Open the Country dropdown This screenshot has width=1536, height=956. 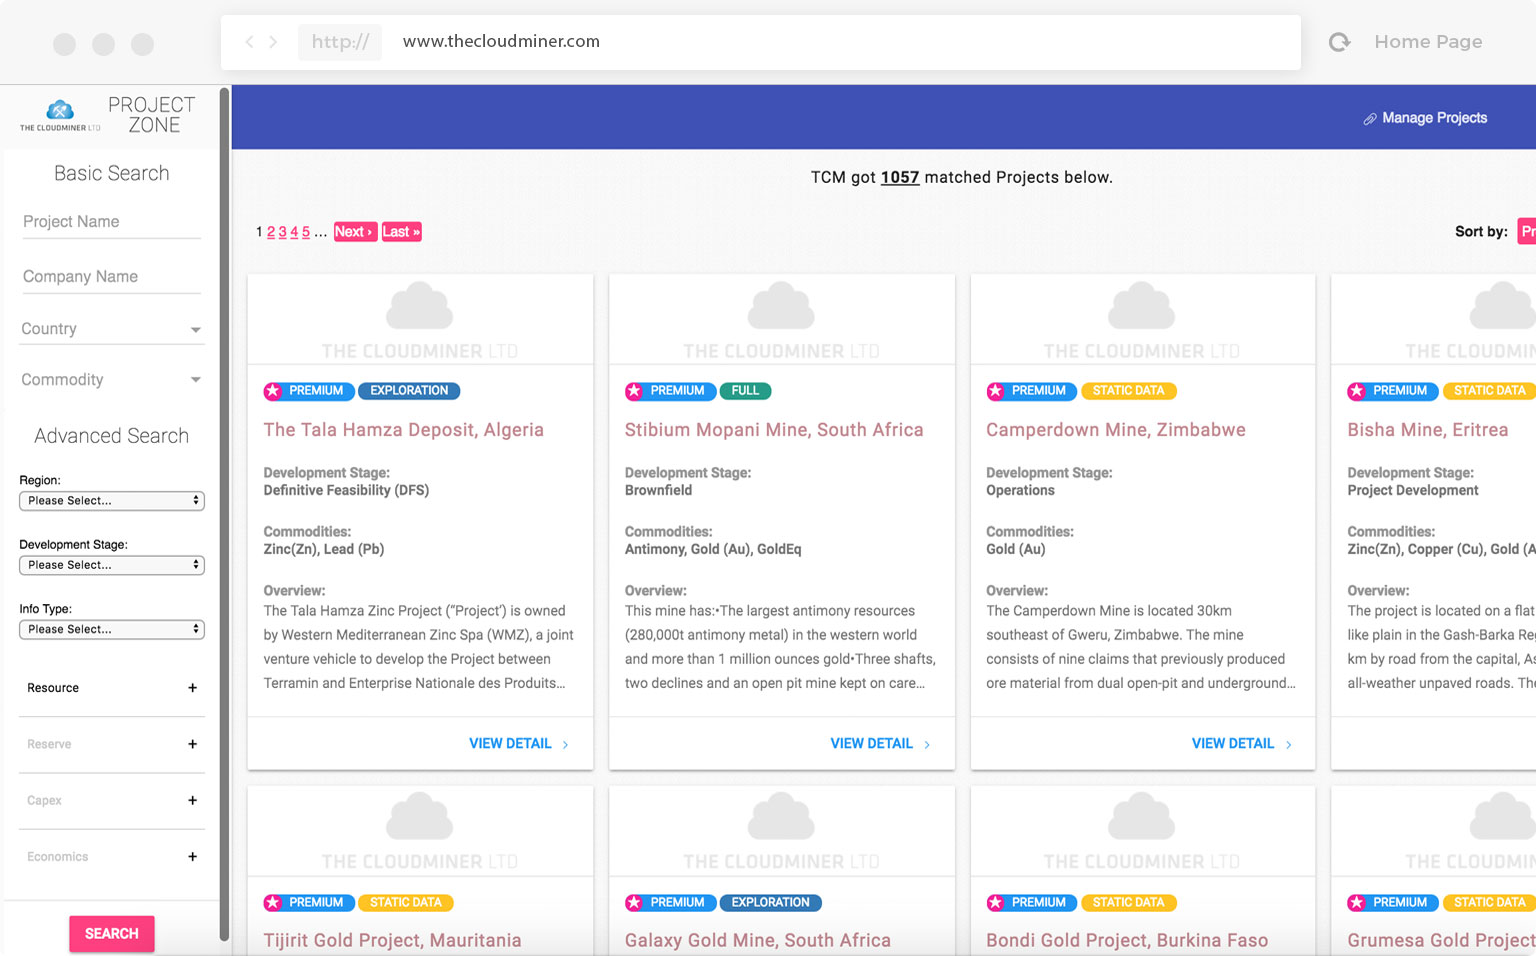(x=112, y=329)
